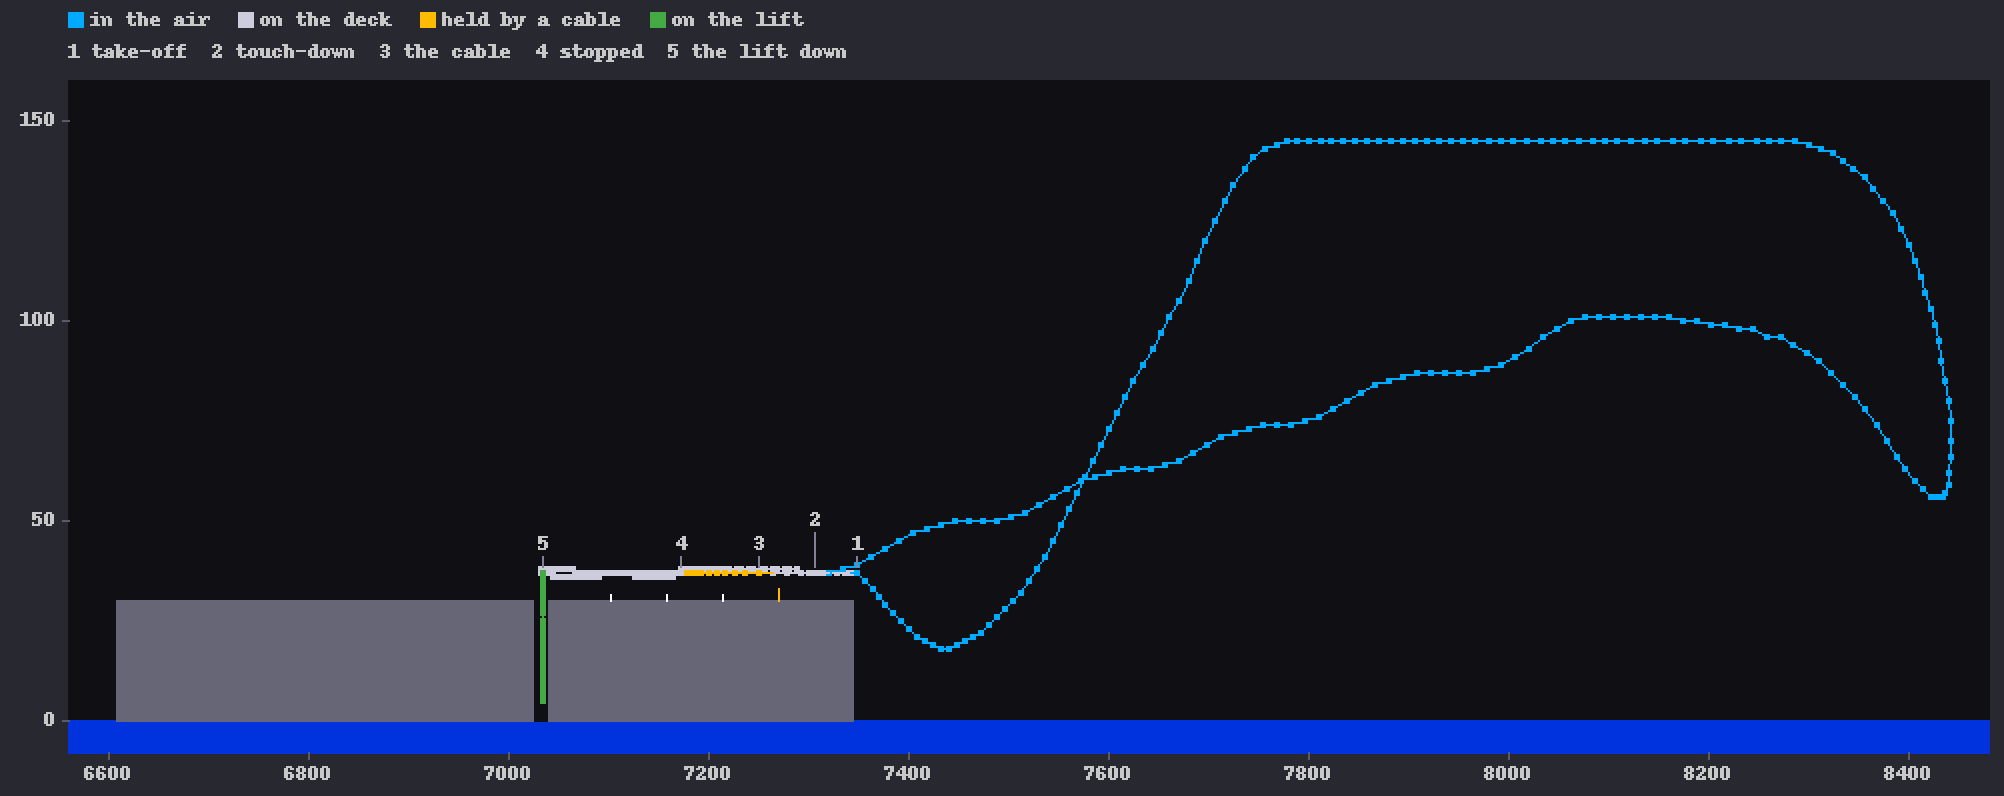
Task: Click the yellow 'held by a cable' swatch
Action: [428, 20]
